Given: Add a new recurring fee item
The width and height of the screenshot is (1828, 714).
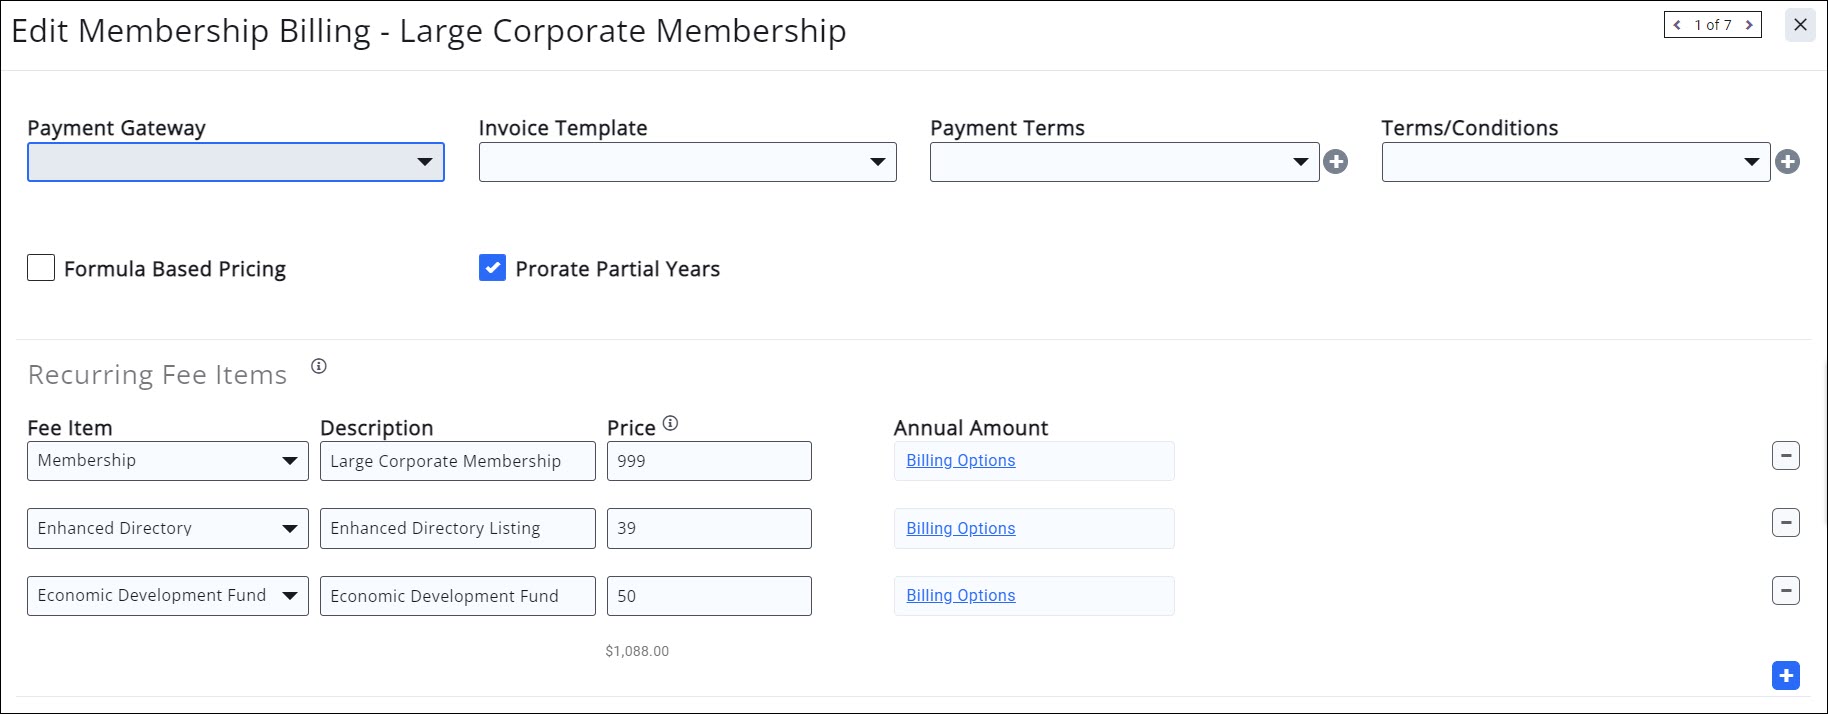Looking at the screenshot, I should (x=1785, y=676).
